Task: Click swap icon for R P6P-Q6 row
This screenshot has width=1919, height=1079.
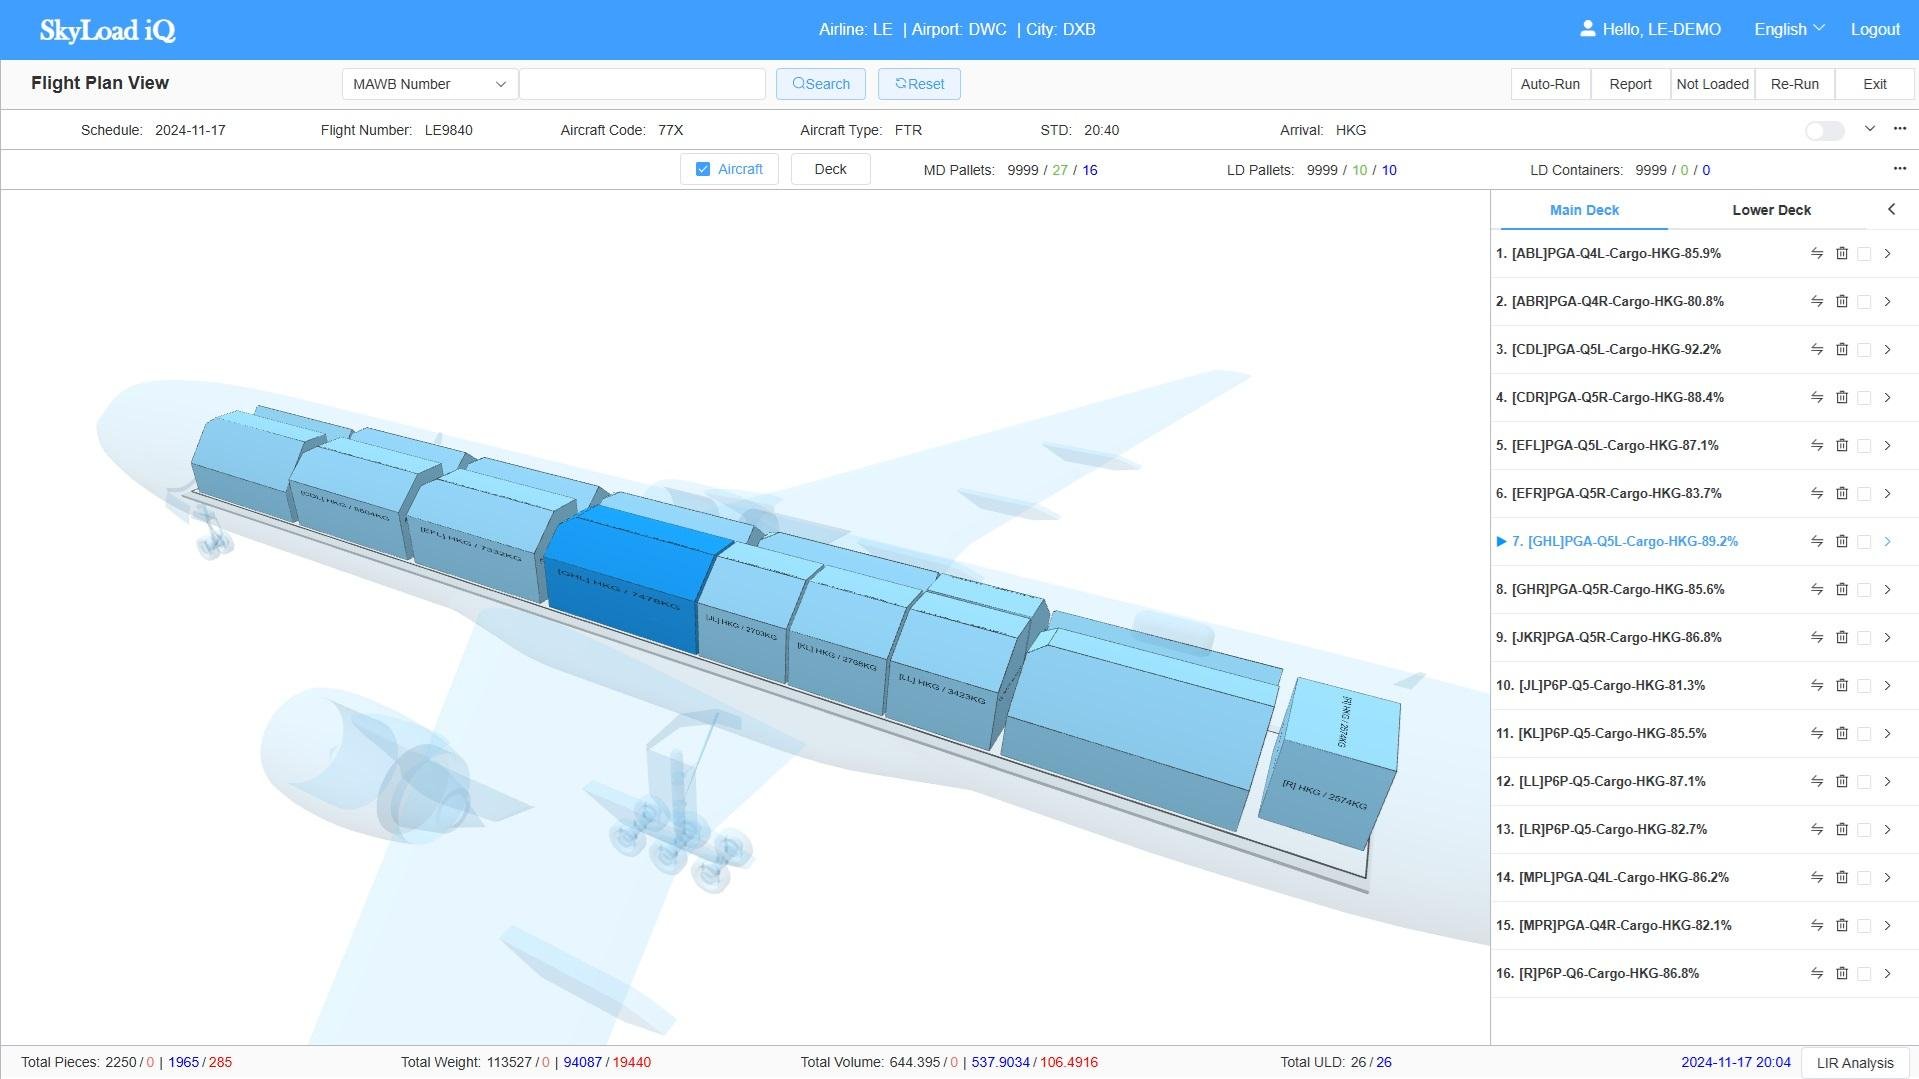Action: pos(1817,974)
